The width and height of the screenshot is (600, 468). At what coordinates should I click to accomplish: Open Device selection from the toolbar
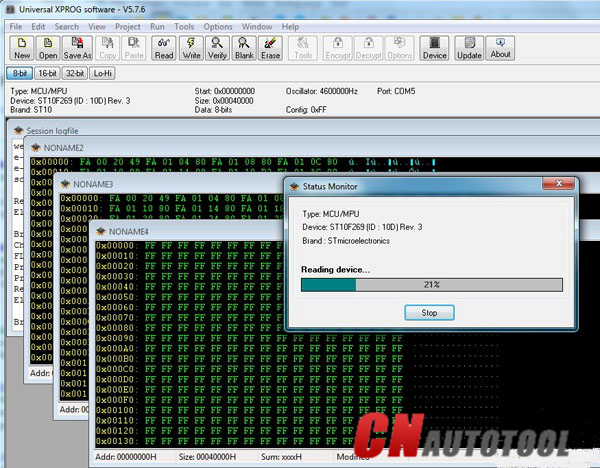[434, 48]
